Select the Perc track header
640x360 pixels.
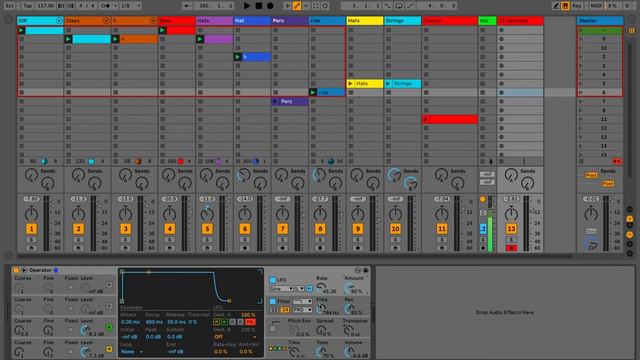pos(290,20)
